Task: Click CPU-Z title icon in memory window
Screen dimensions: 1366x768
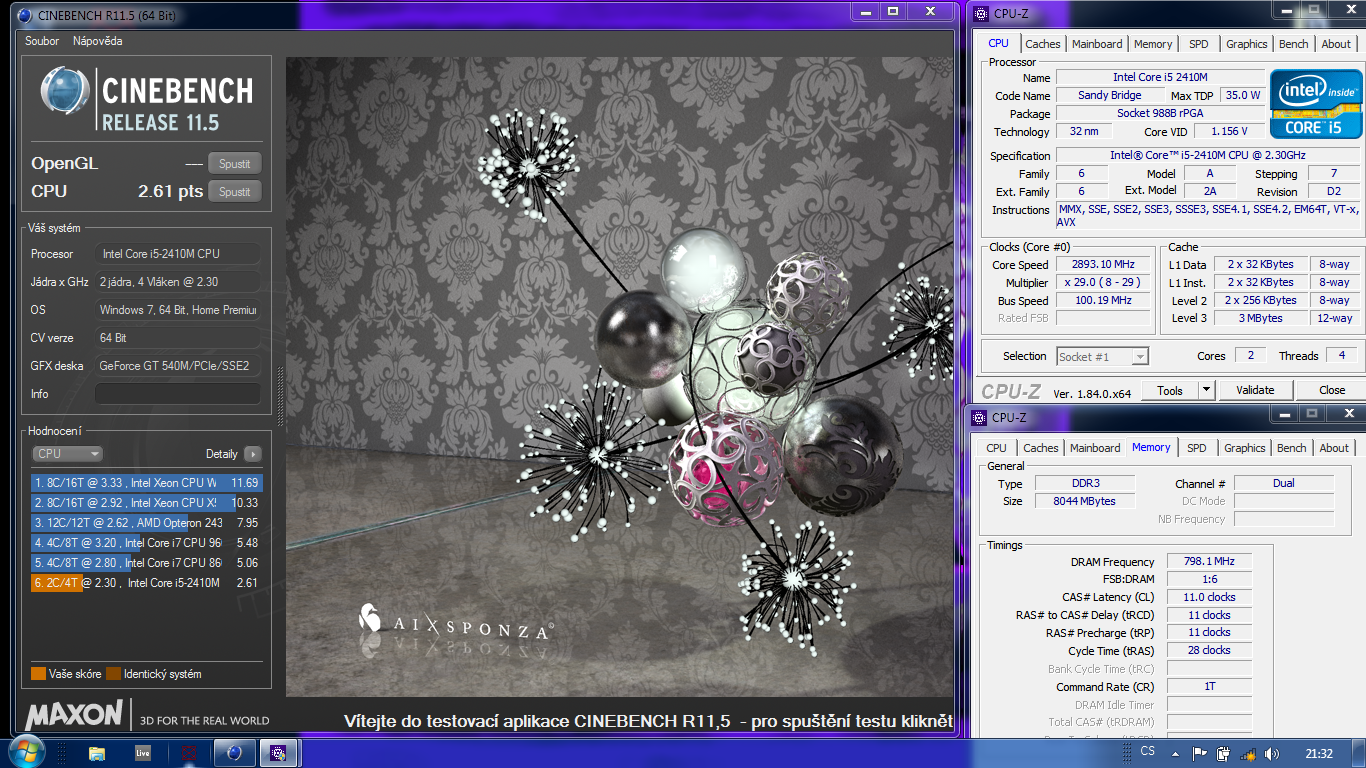Action: point(979,417)
